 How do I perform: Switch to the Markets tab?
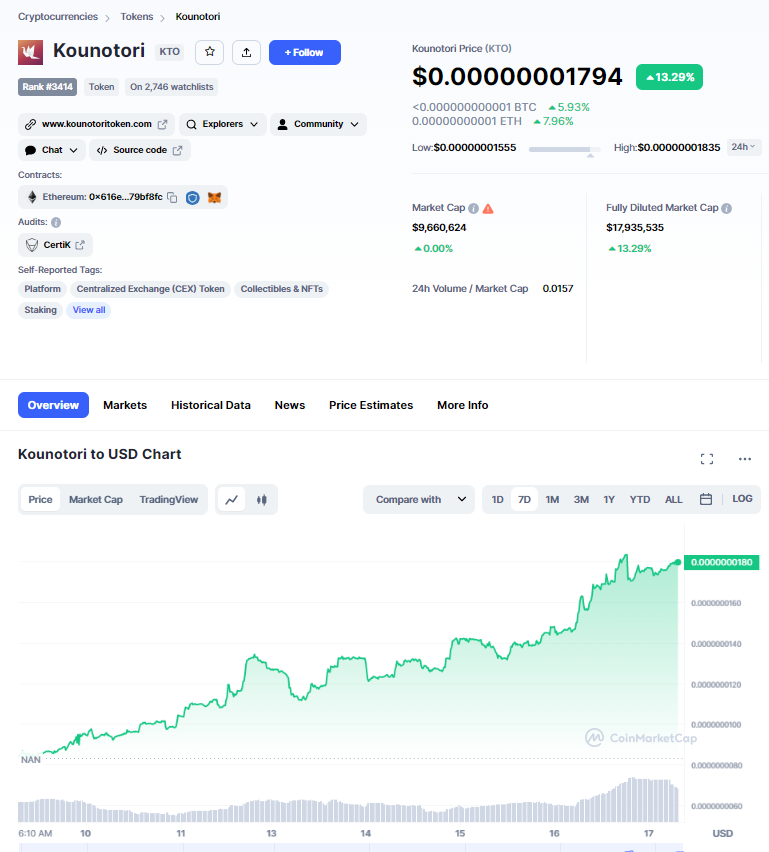(x=125, y=405)
